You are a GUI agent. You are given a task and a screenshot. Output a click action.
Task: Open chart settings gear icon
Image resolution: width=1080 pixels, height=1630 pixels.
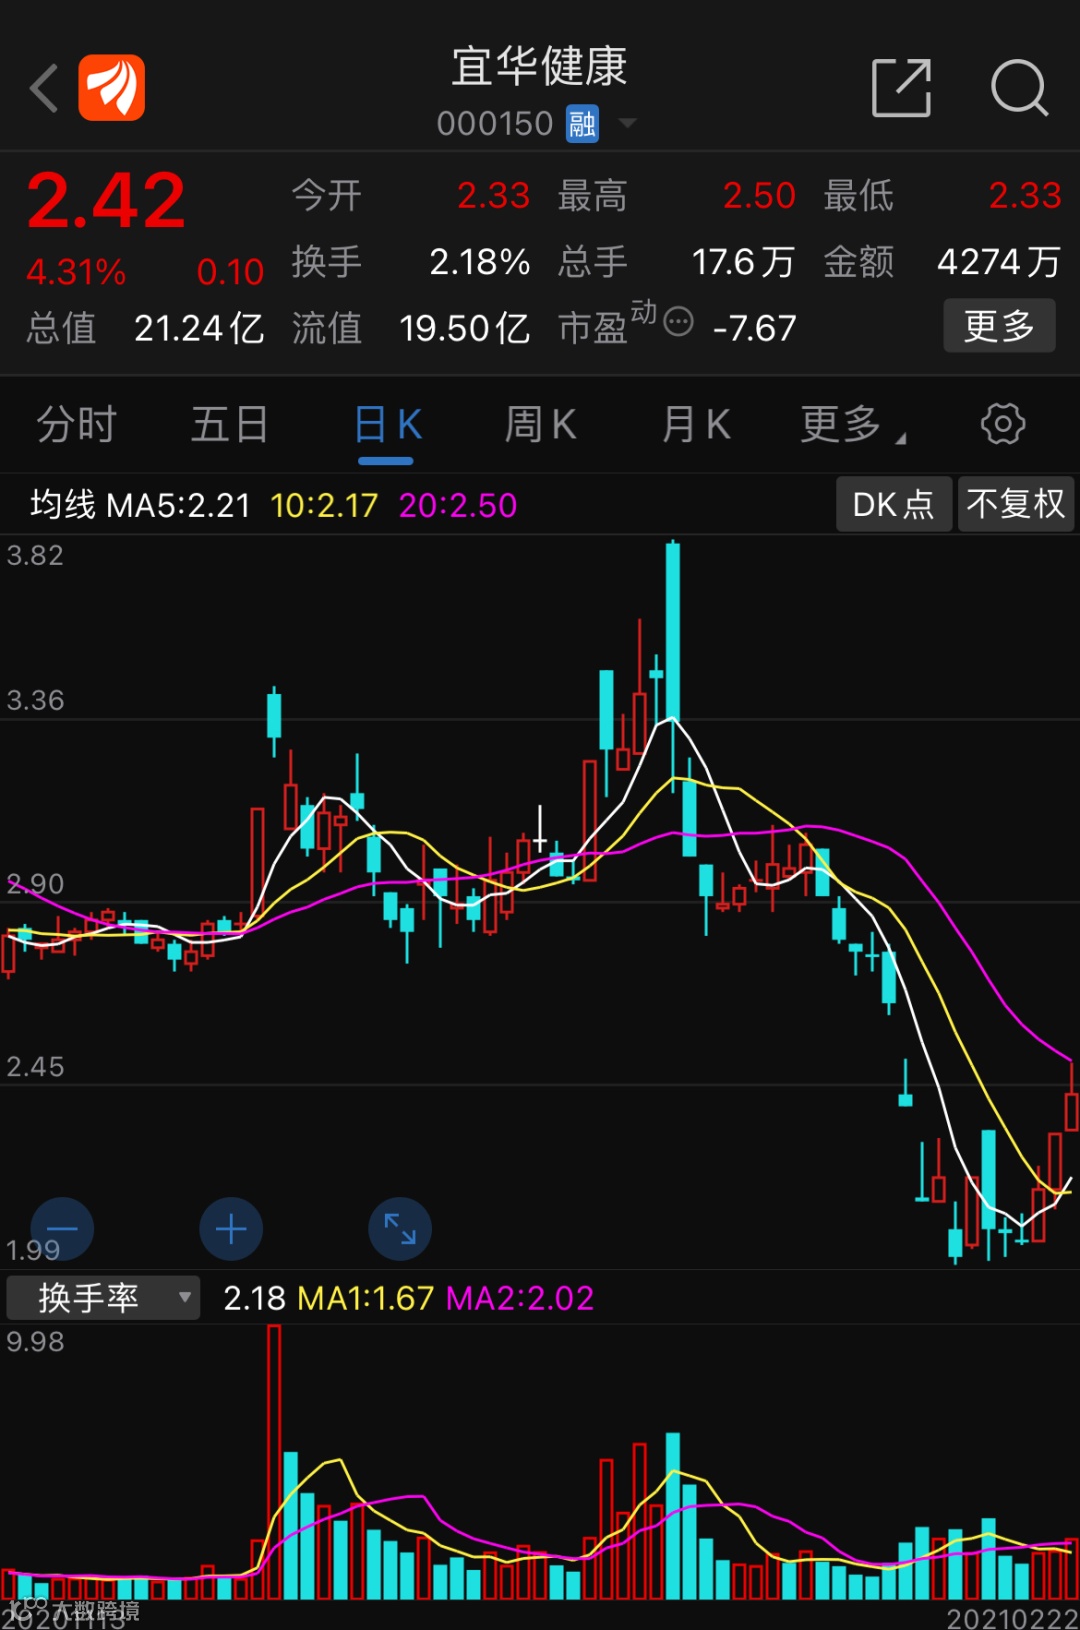(x=1002, y=424)
